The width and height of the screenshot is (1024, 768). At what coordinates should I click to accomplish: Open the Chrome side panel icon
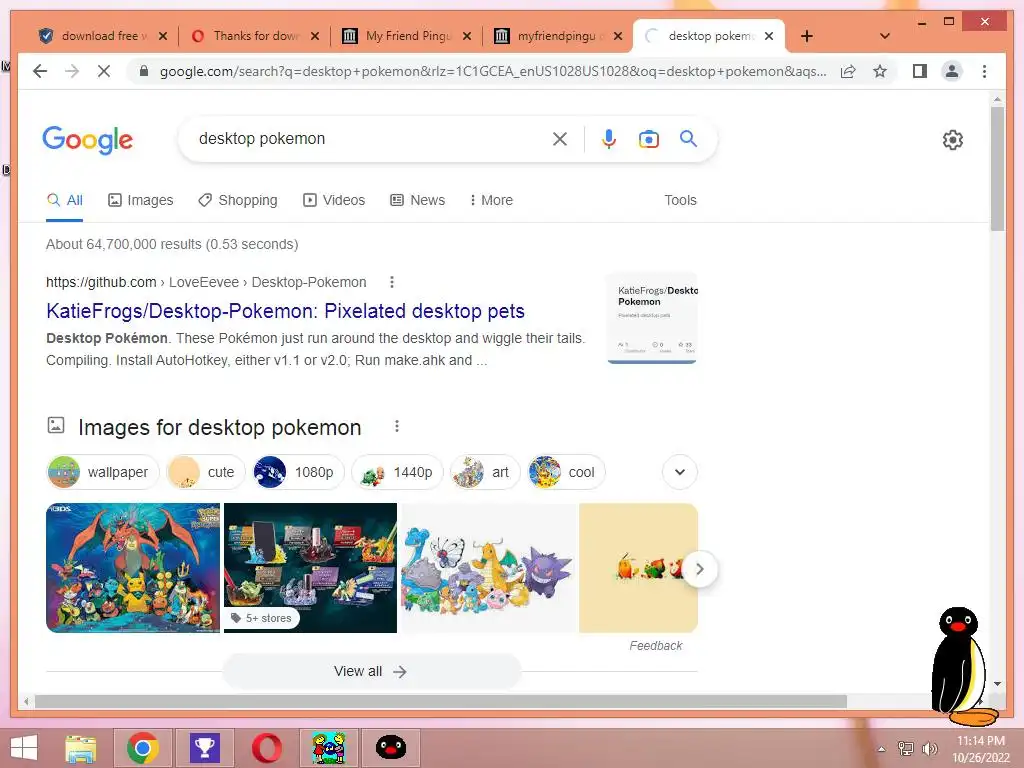click(x=920, y=71)
